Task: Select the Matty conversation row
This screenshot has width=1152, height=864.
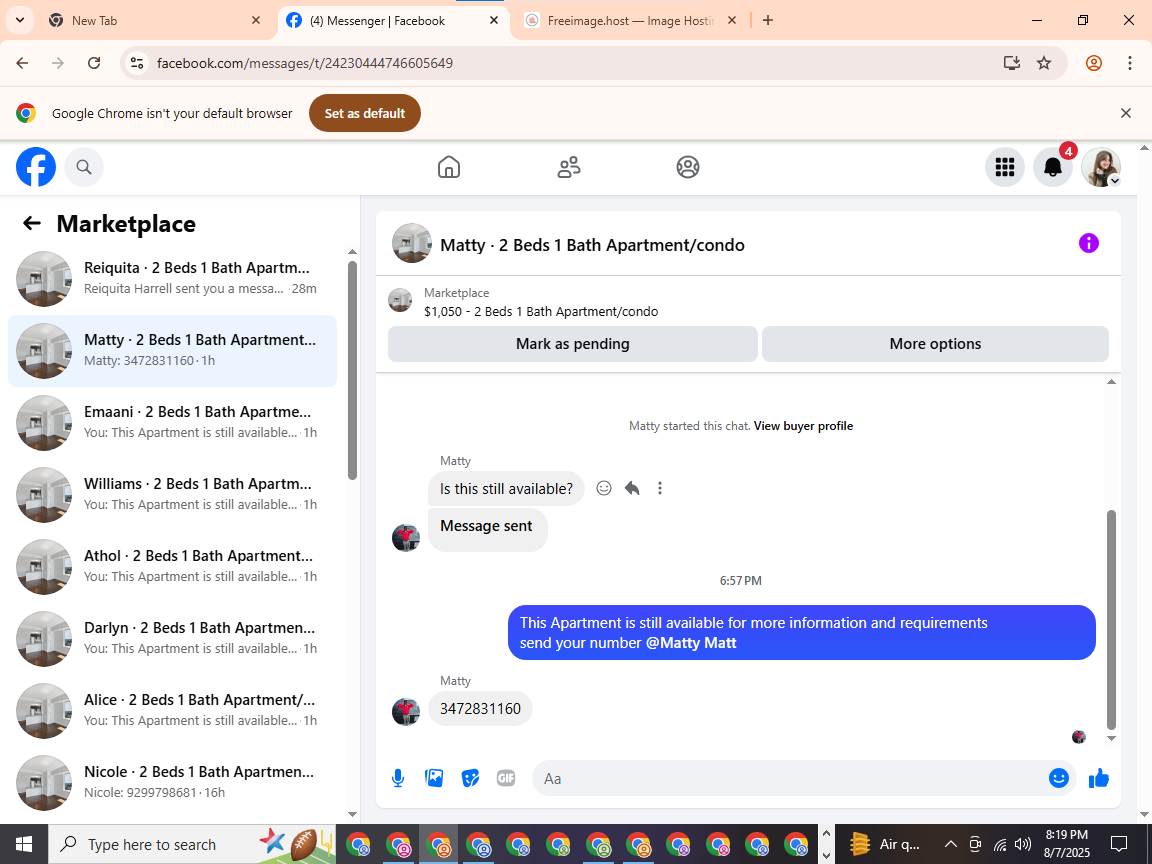Action: coord(173,350)
